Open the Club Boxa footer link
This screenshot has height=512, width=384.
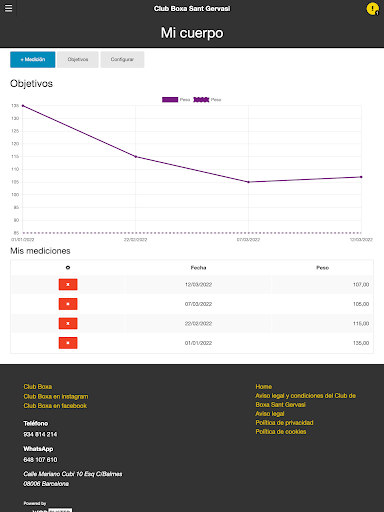coord(38,387)
